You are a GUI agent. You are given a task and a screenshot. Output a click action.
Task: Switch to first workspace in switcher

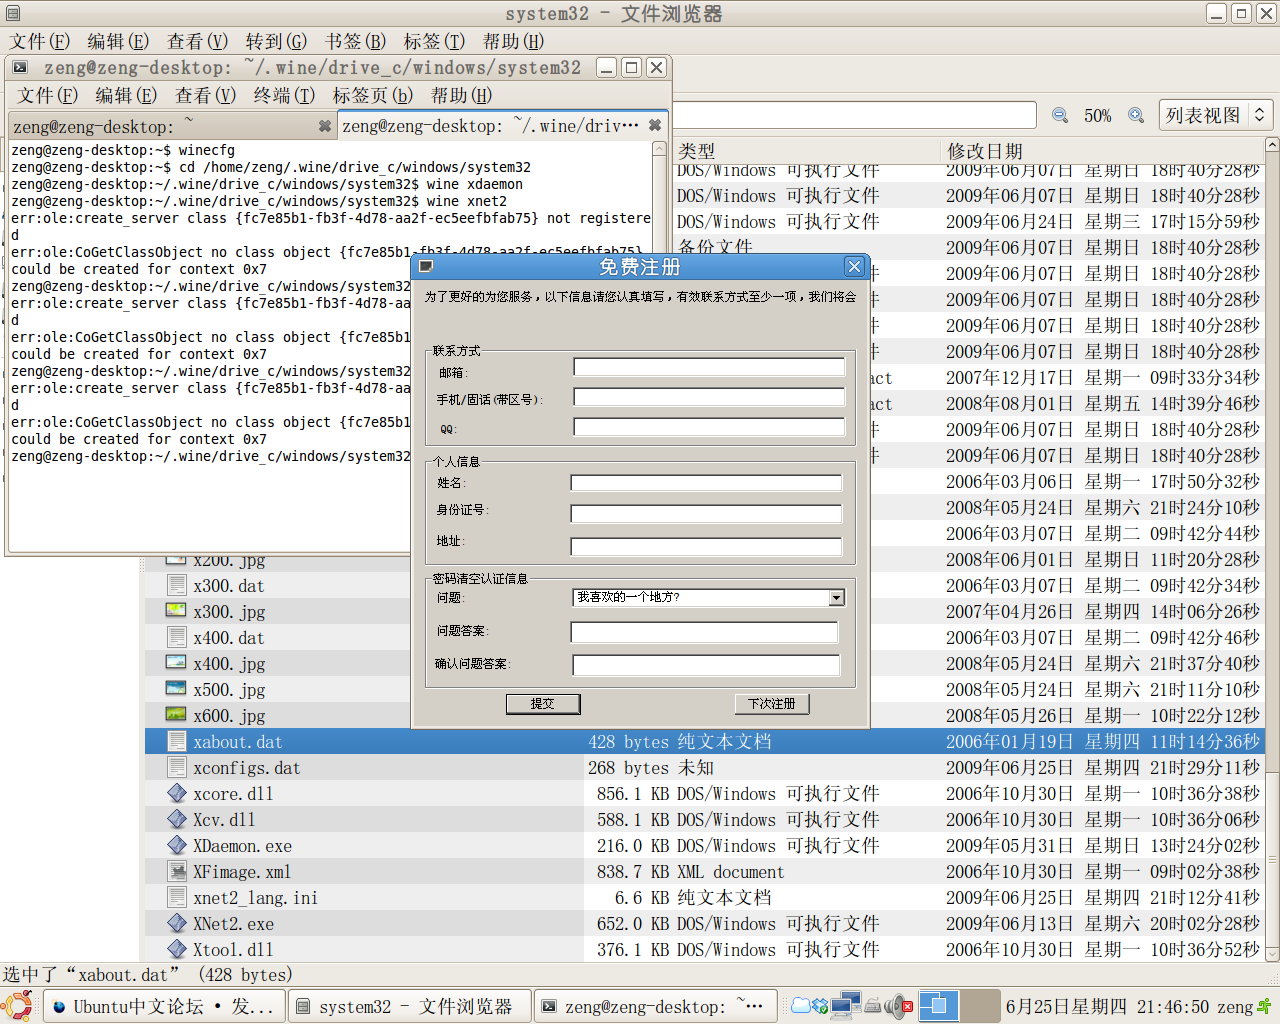click(x=939, y=1006)
